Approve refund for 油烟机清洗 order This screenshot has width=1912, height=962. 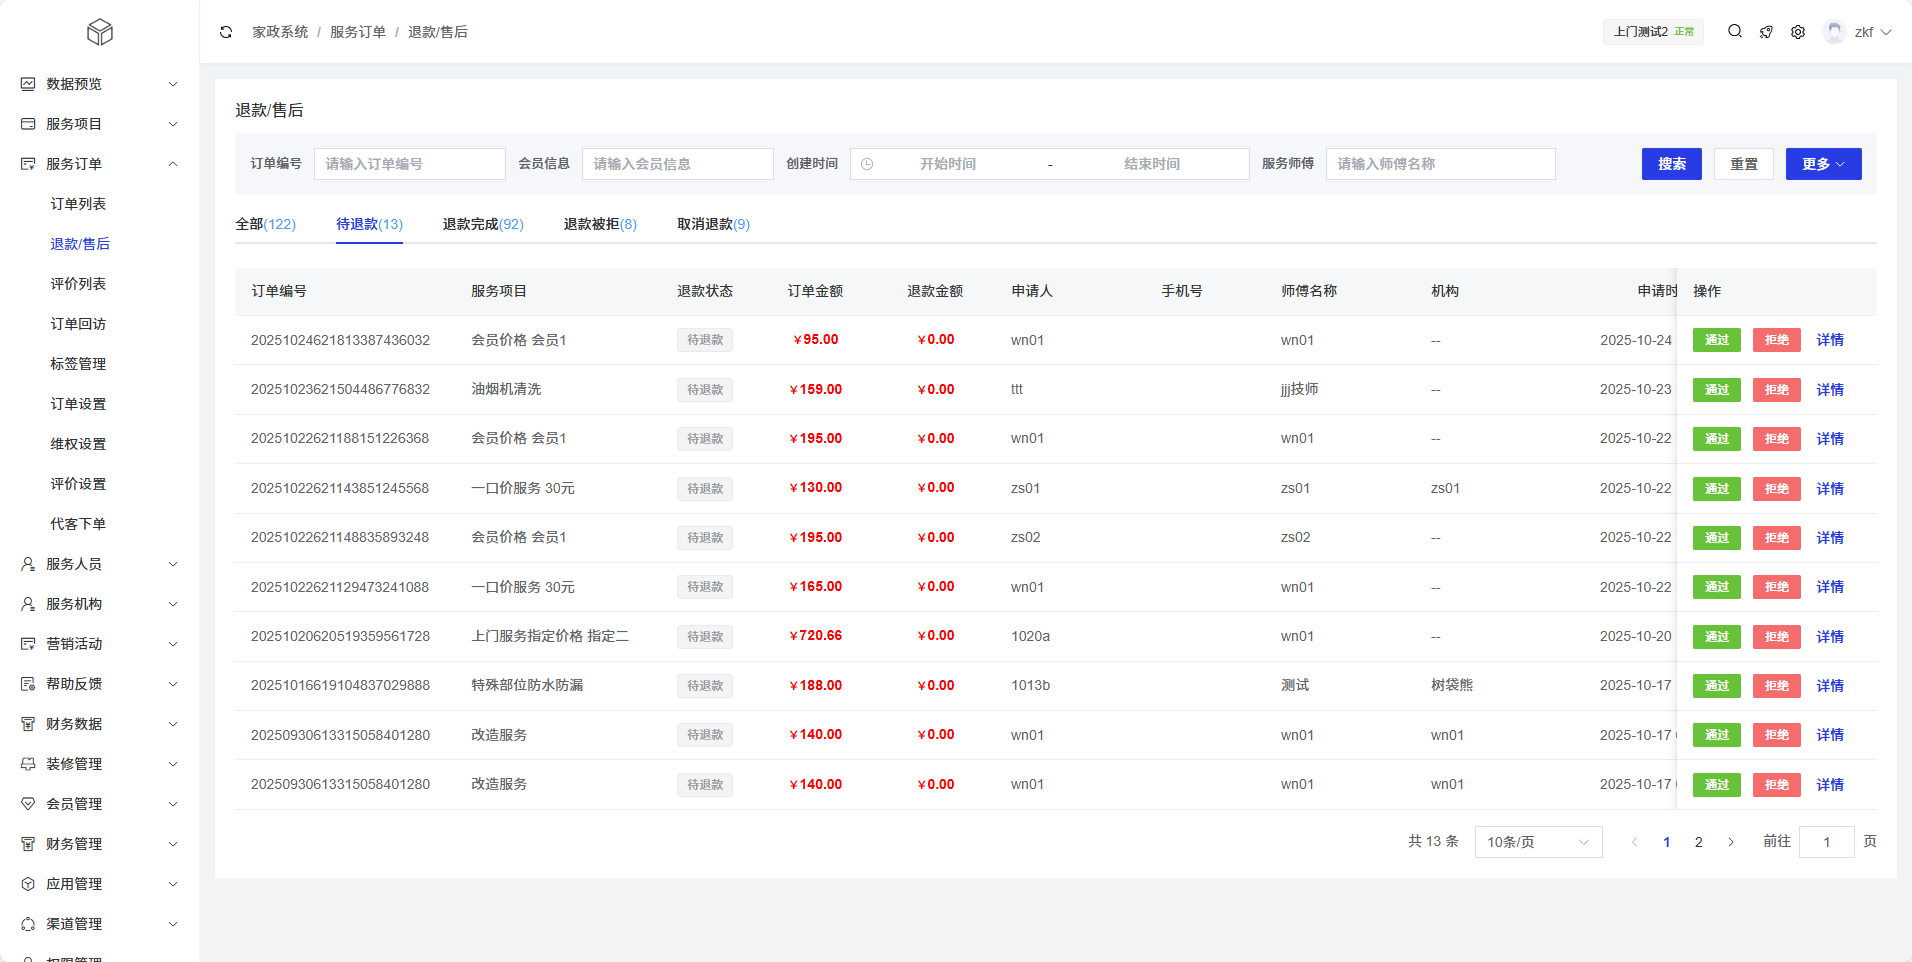(1716, 390)
